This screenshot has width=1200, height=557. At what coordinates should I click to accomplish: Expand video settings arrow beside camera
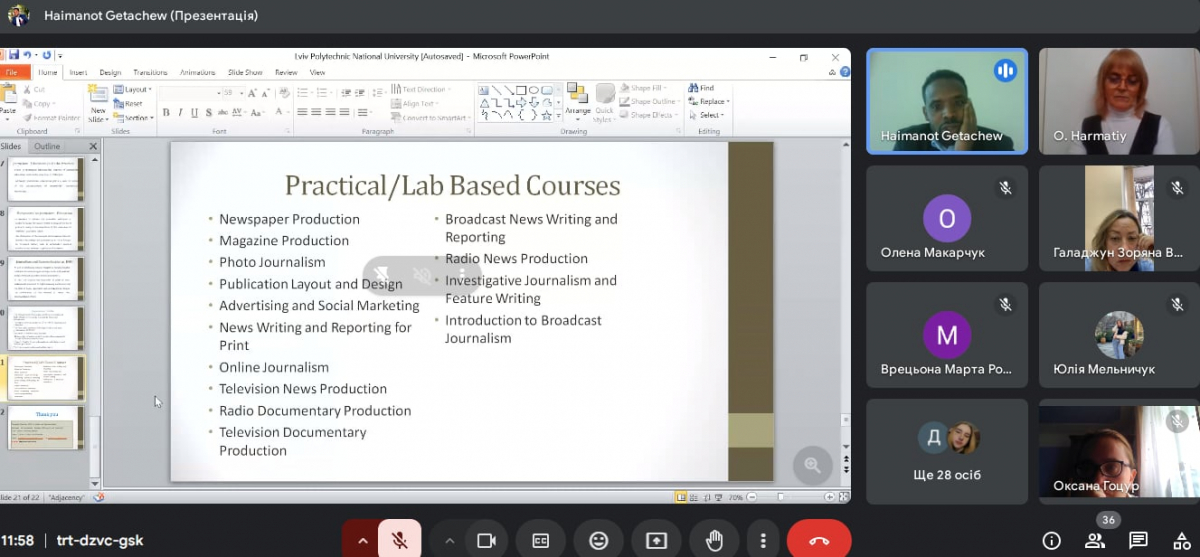tap(449, 541)
